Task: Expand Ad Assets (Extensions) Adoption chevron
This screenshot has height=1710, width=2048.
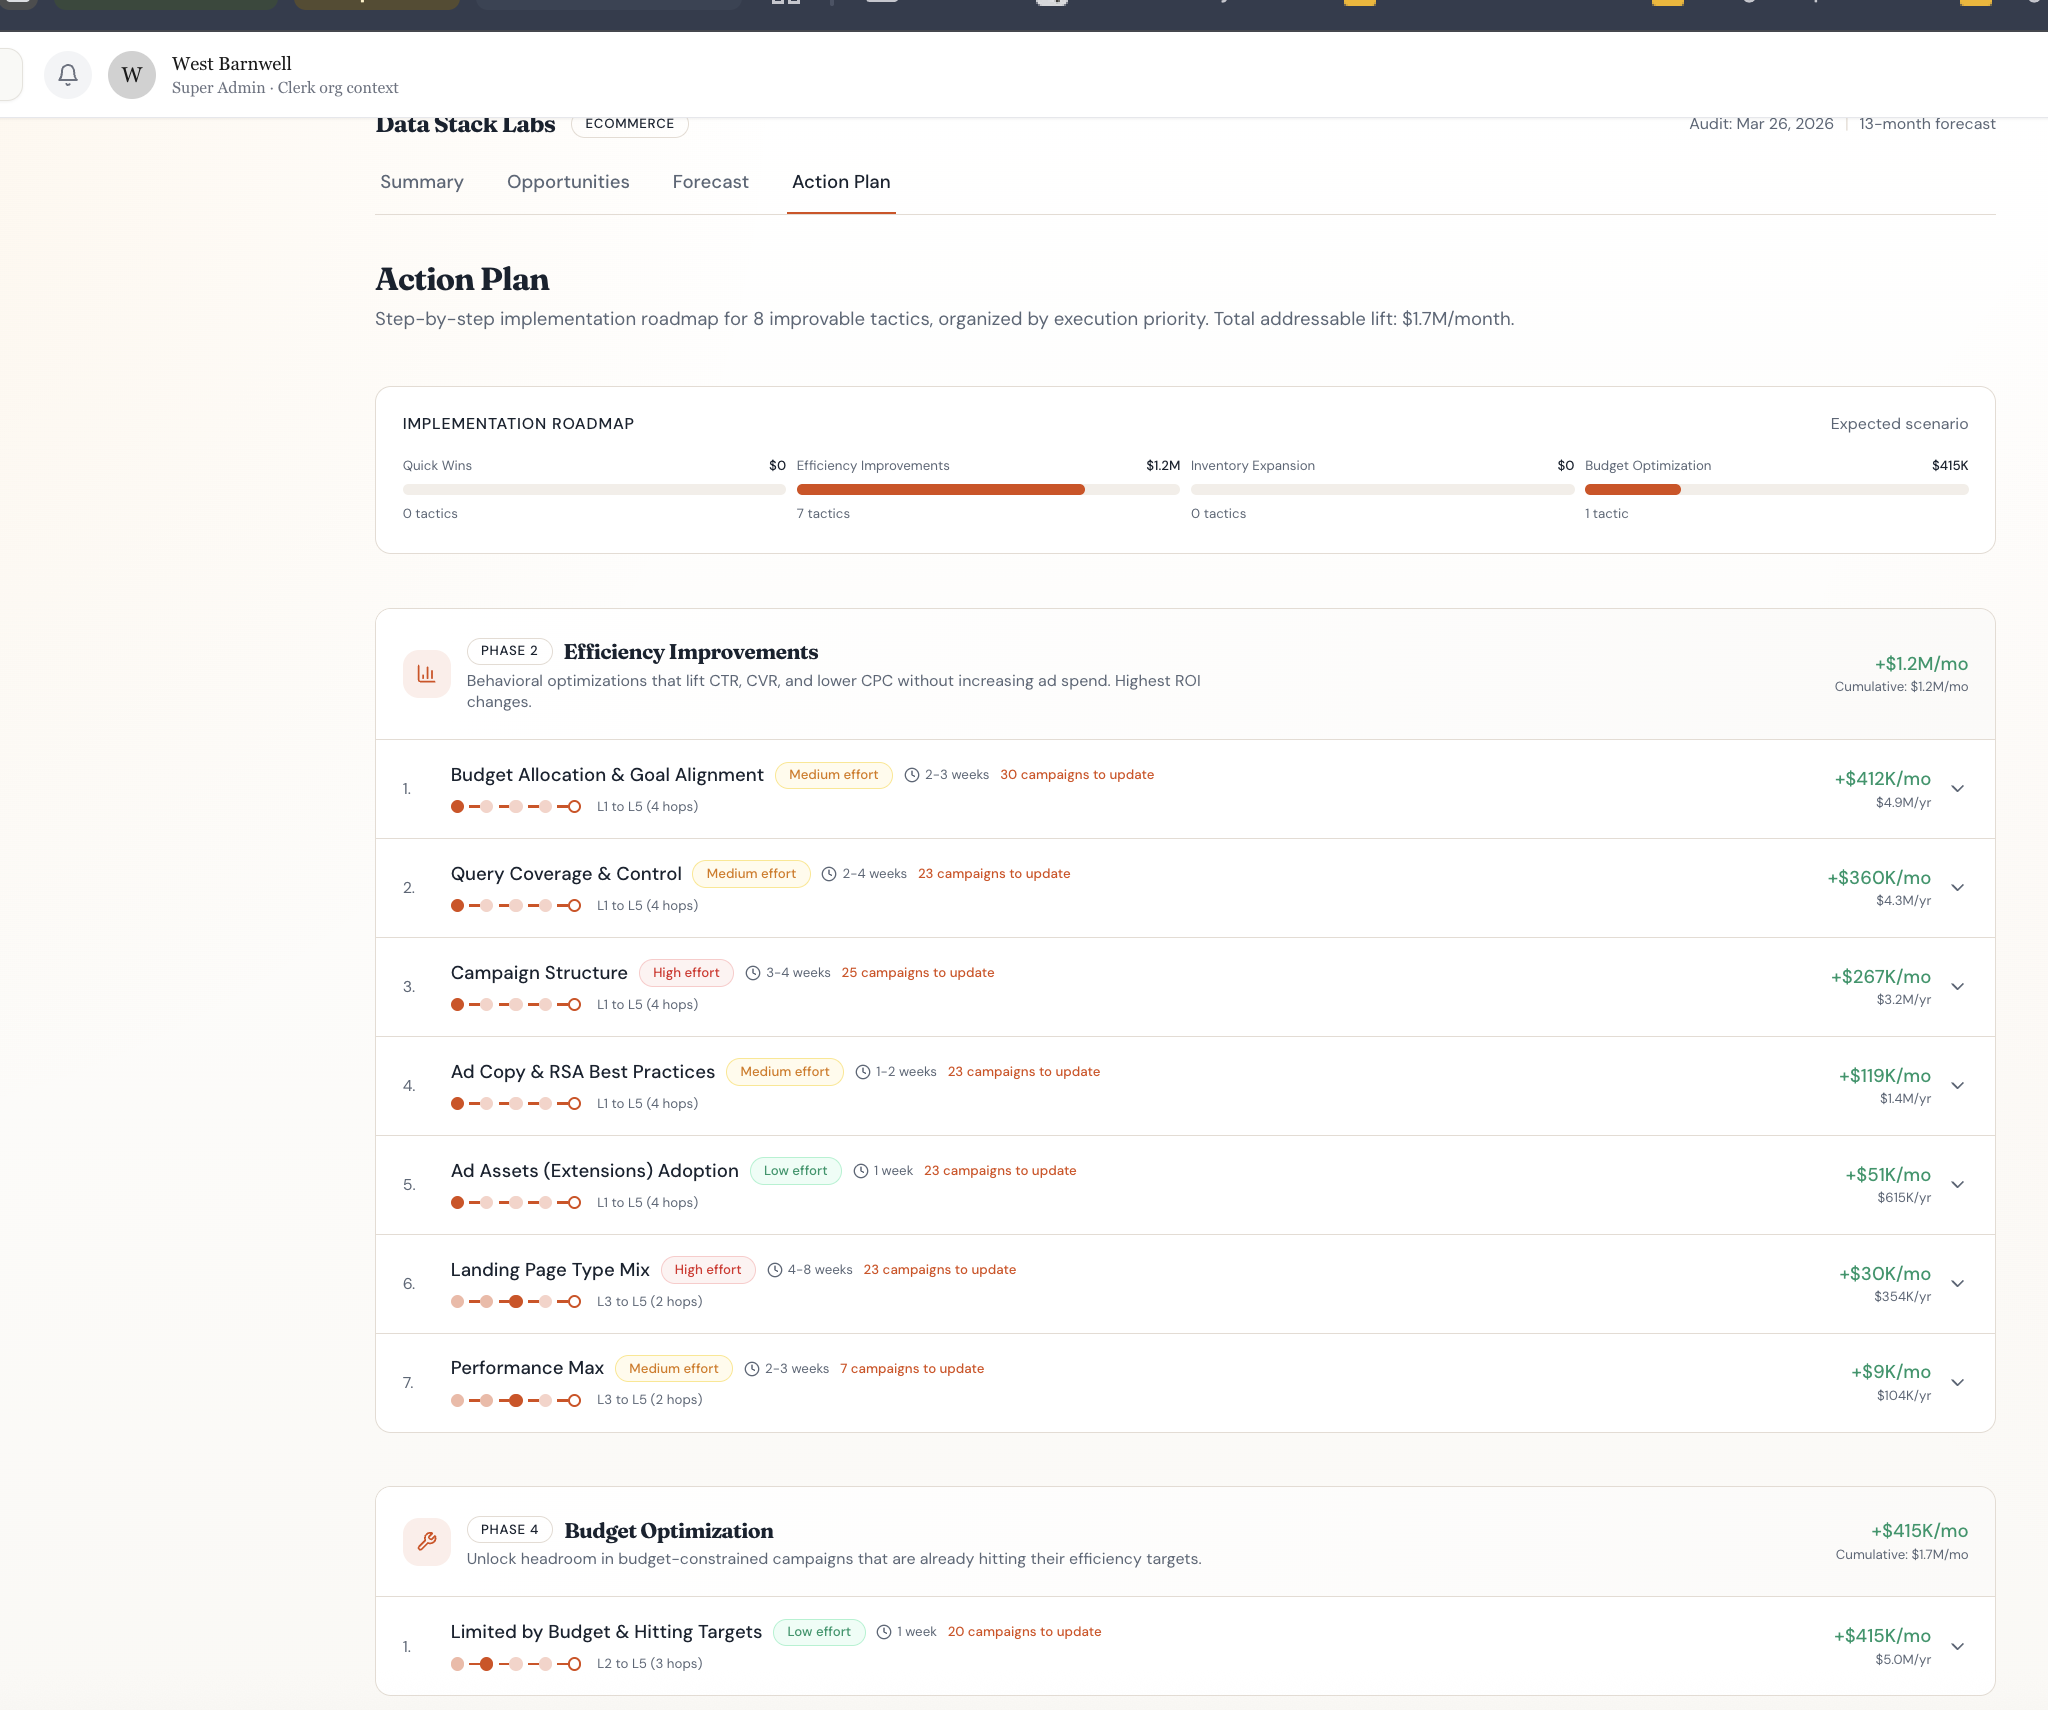Action: pyautogui.click(x=1958, y=1185)
